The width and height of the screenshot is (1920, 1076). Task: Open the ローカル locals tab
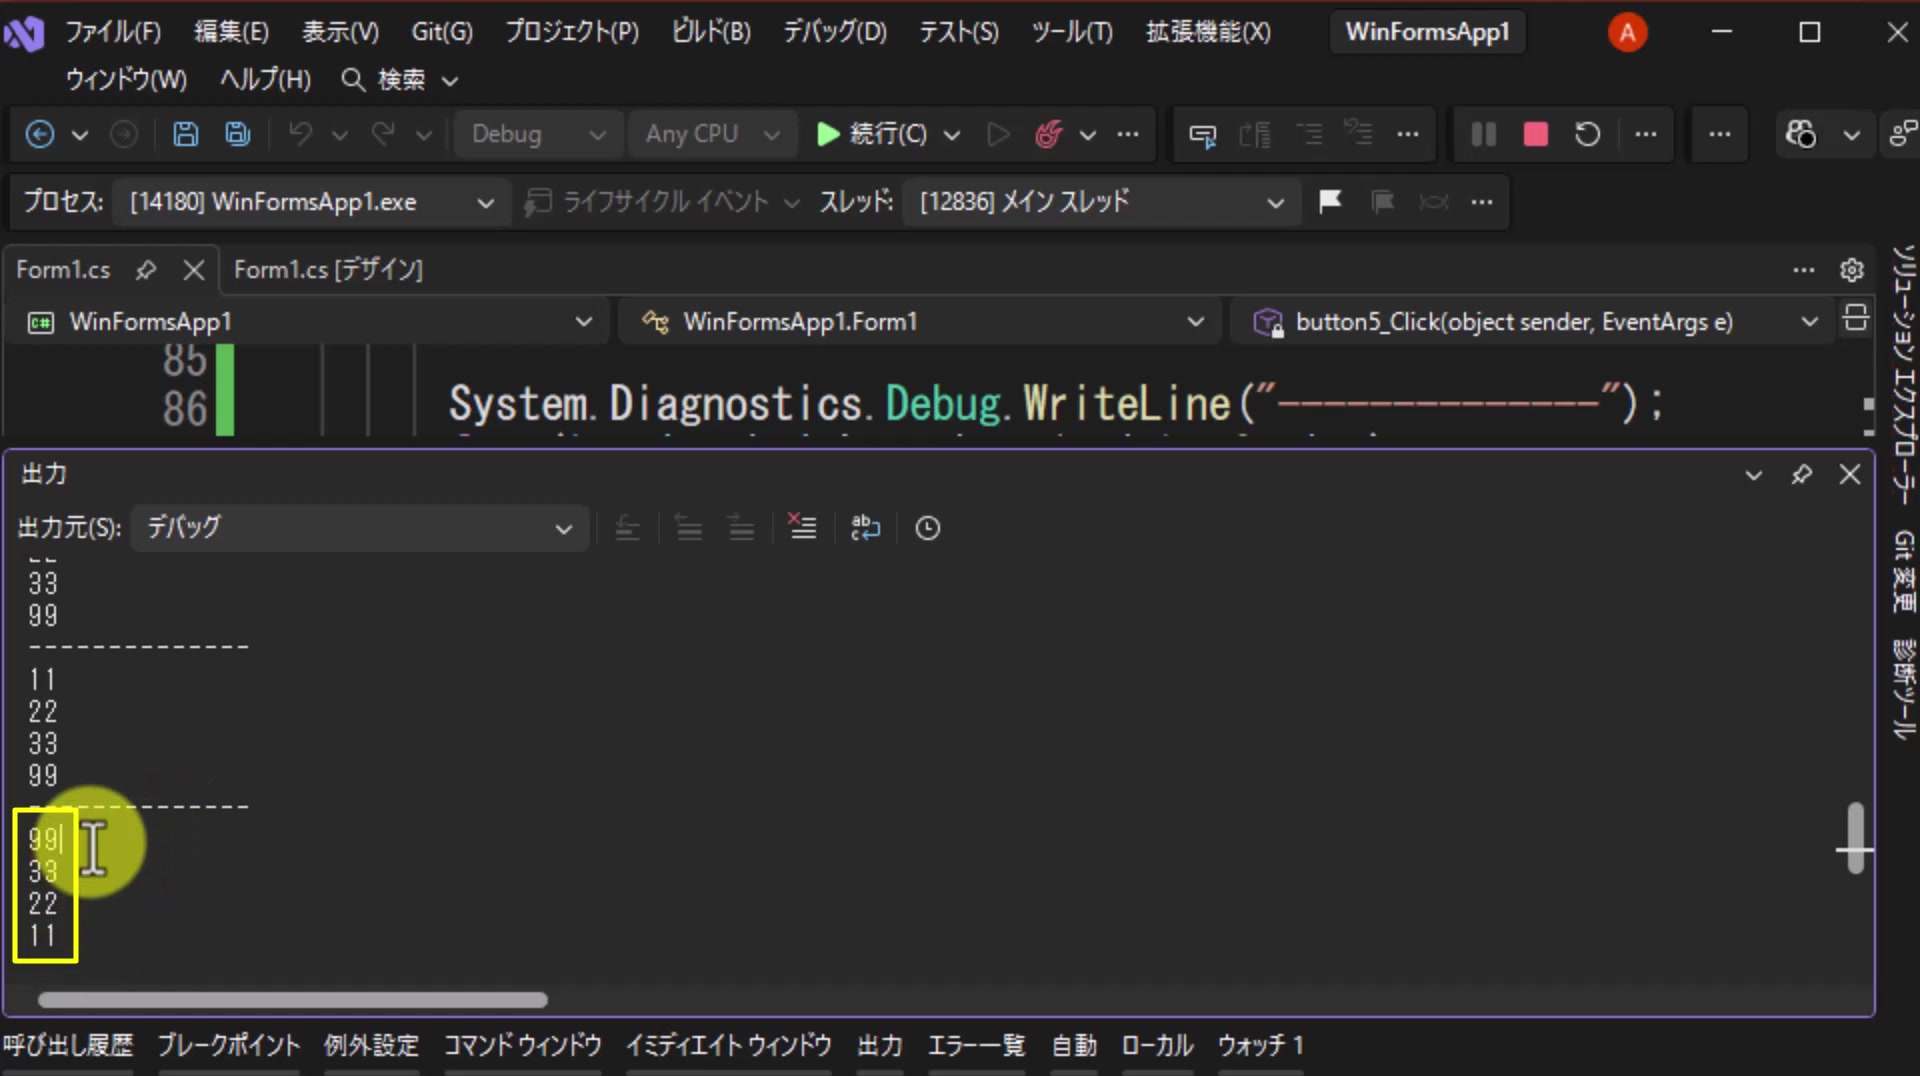(1157, 1046)
